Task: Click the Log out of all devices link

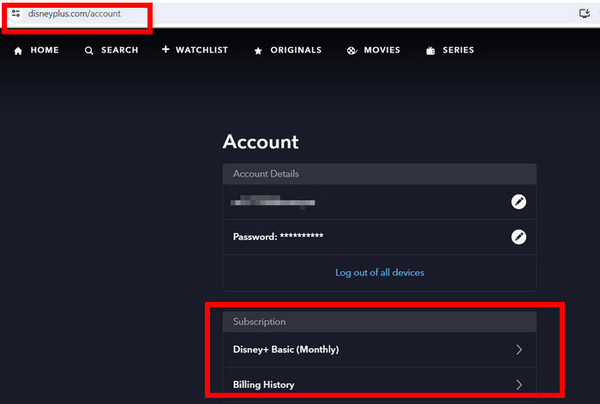Action: tap(380, 272)
